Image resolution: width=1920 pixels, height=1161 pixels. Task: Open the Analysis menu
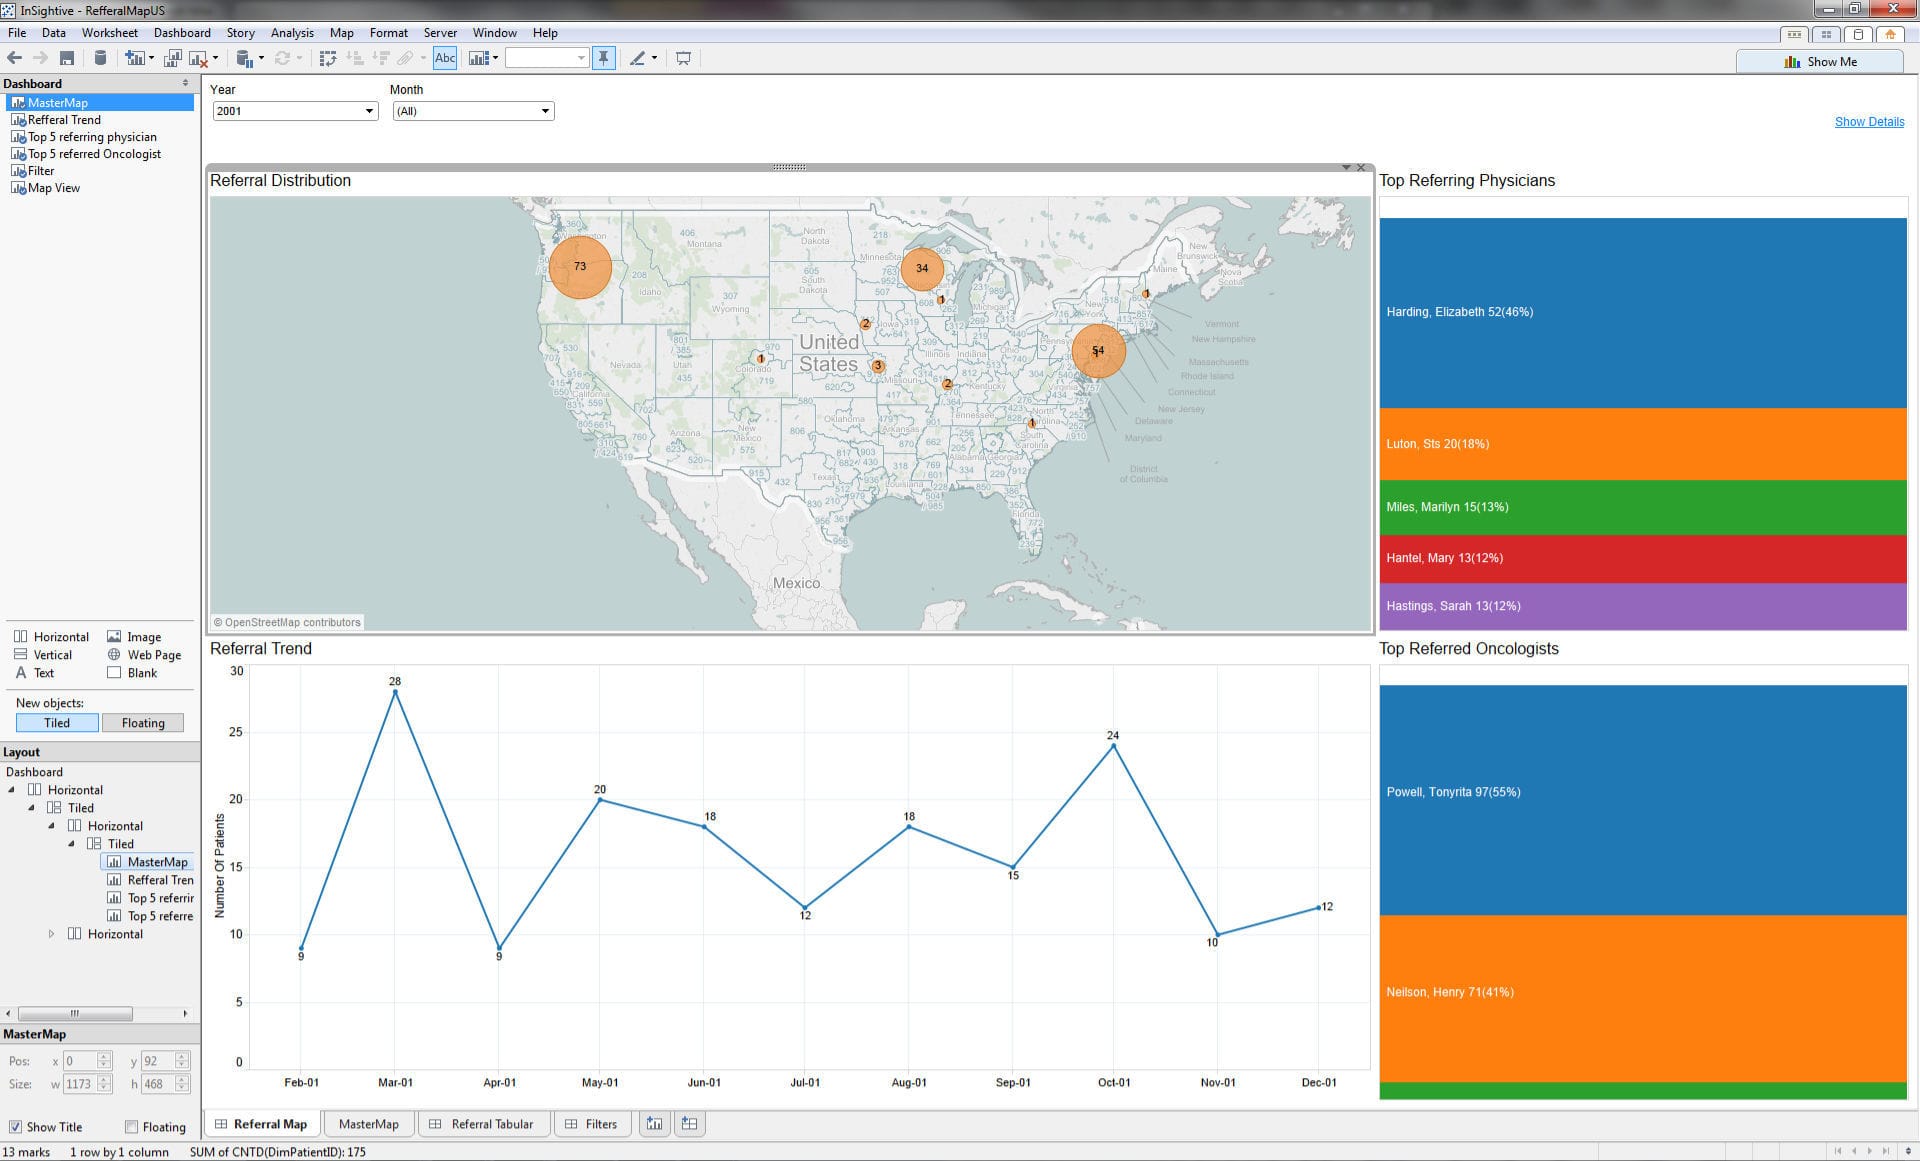point(292,33)
